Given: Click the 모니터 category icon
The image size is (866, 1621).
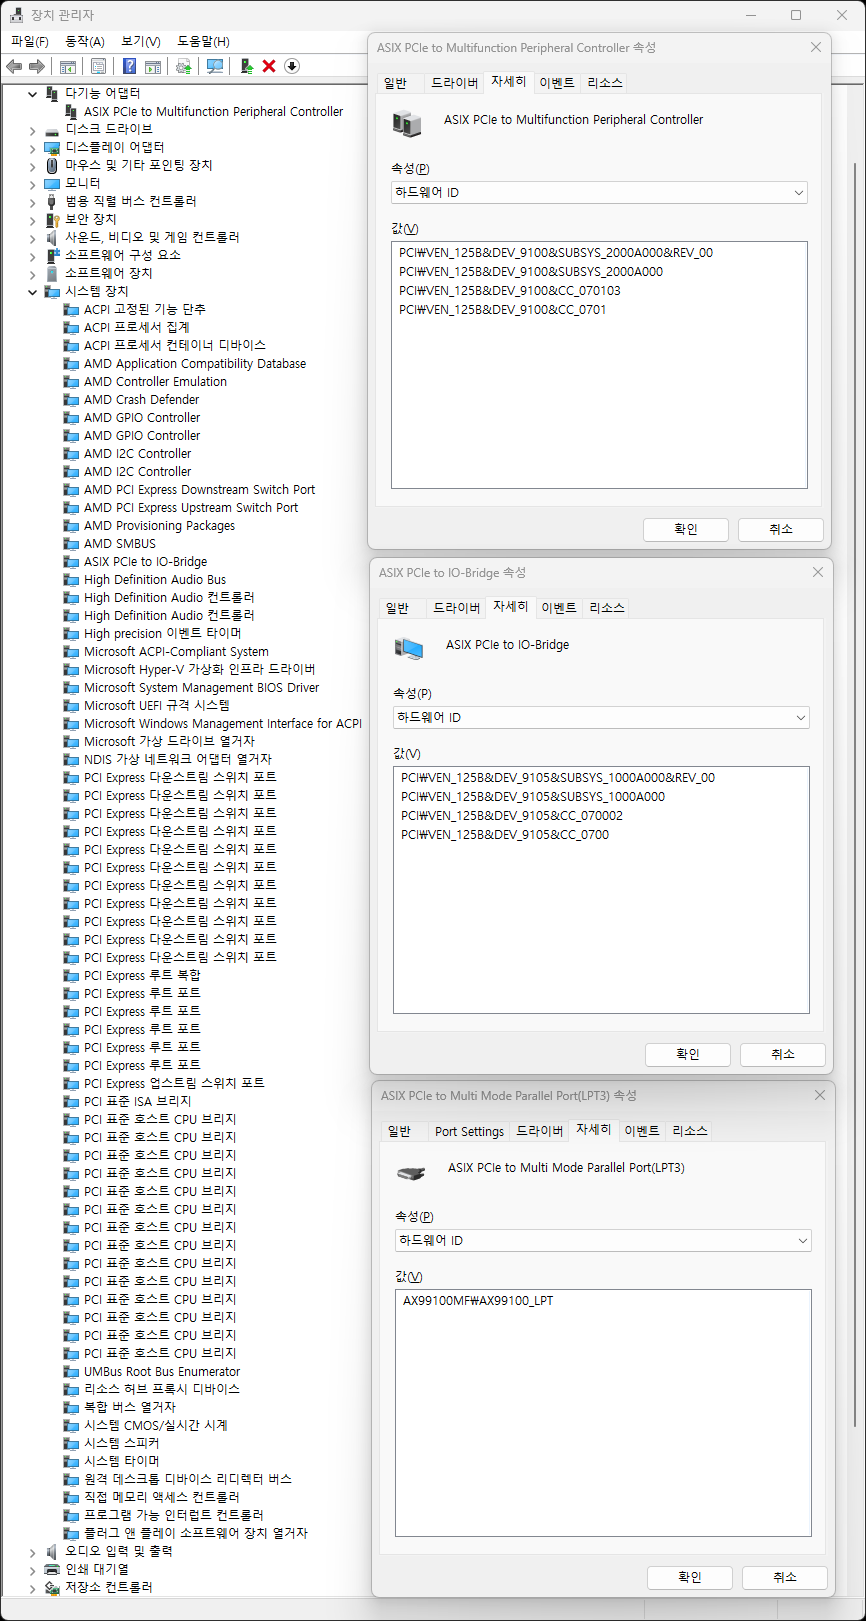Looking at the screenshot, I should [x=52, y=183].
